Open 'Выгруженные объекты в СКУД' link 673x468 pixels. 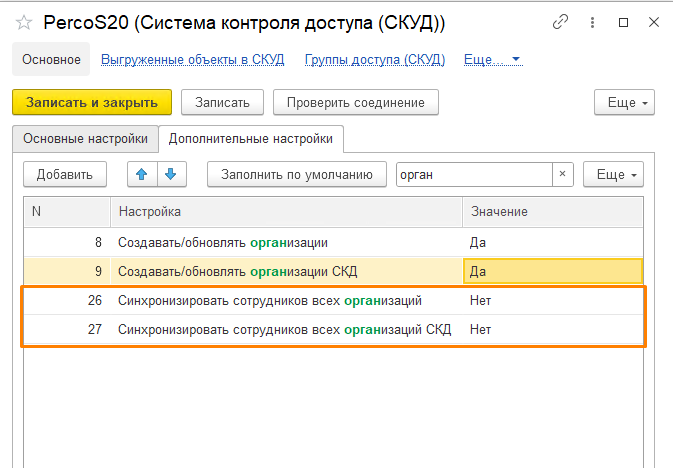193,60
